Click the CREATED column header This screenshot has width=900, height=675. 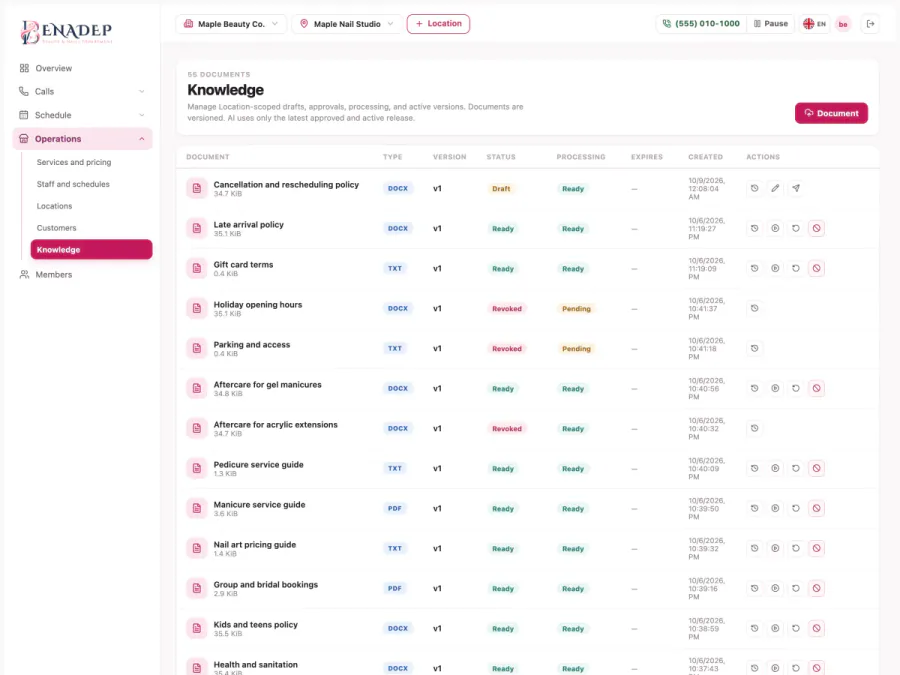pos(705,157)
